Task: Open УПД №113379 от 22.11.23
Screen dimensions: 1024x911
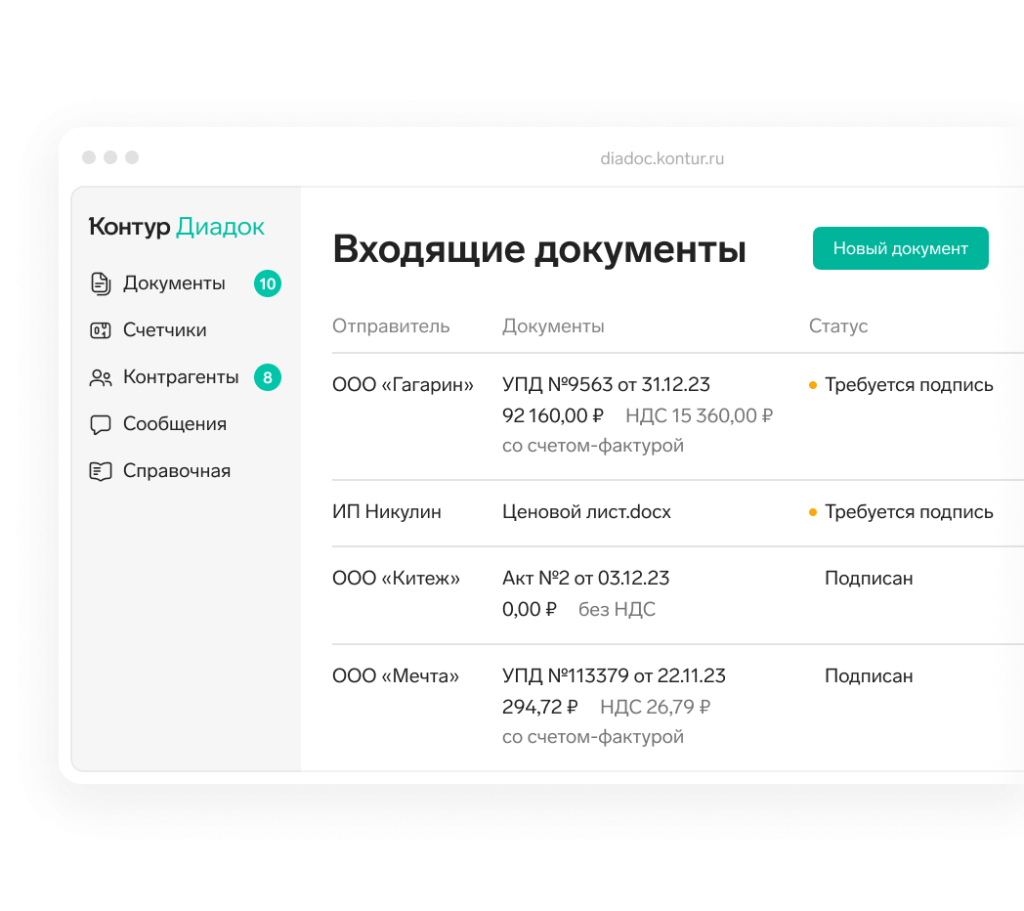Action: tap(613, 676)
